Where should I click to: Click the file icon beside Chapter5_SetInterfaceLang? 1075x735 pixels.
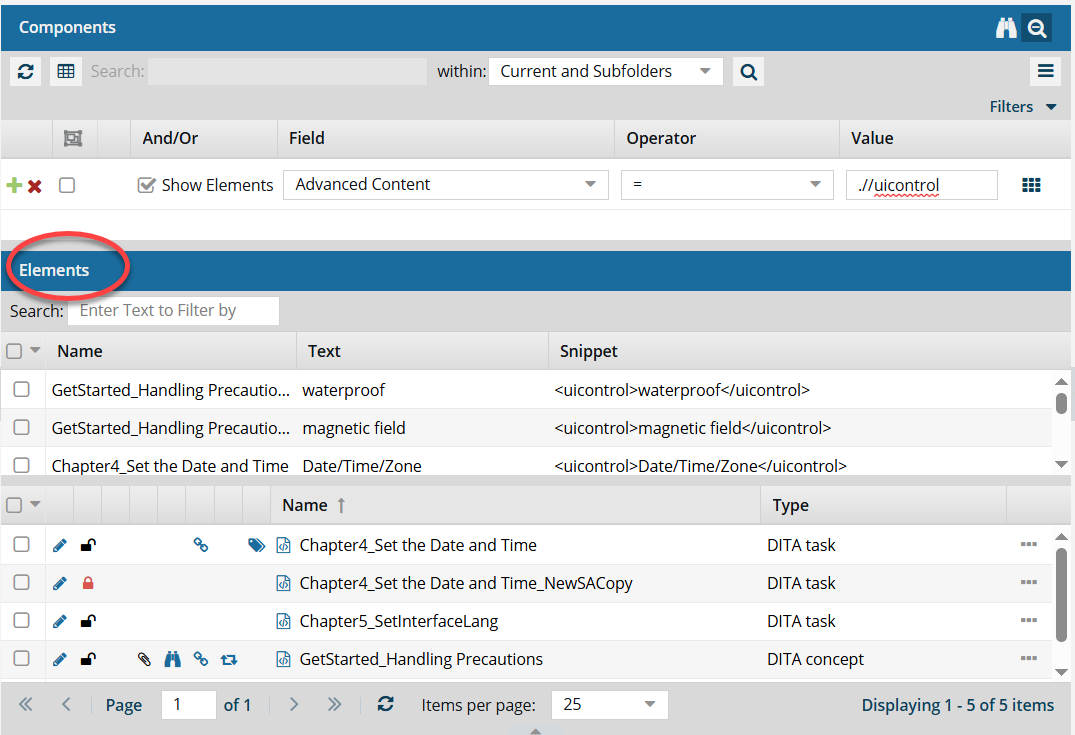283,621
